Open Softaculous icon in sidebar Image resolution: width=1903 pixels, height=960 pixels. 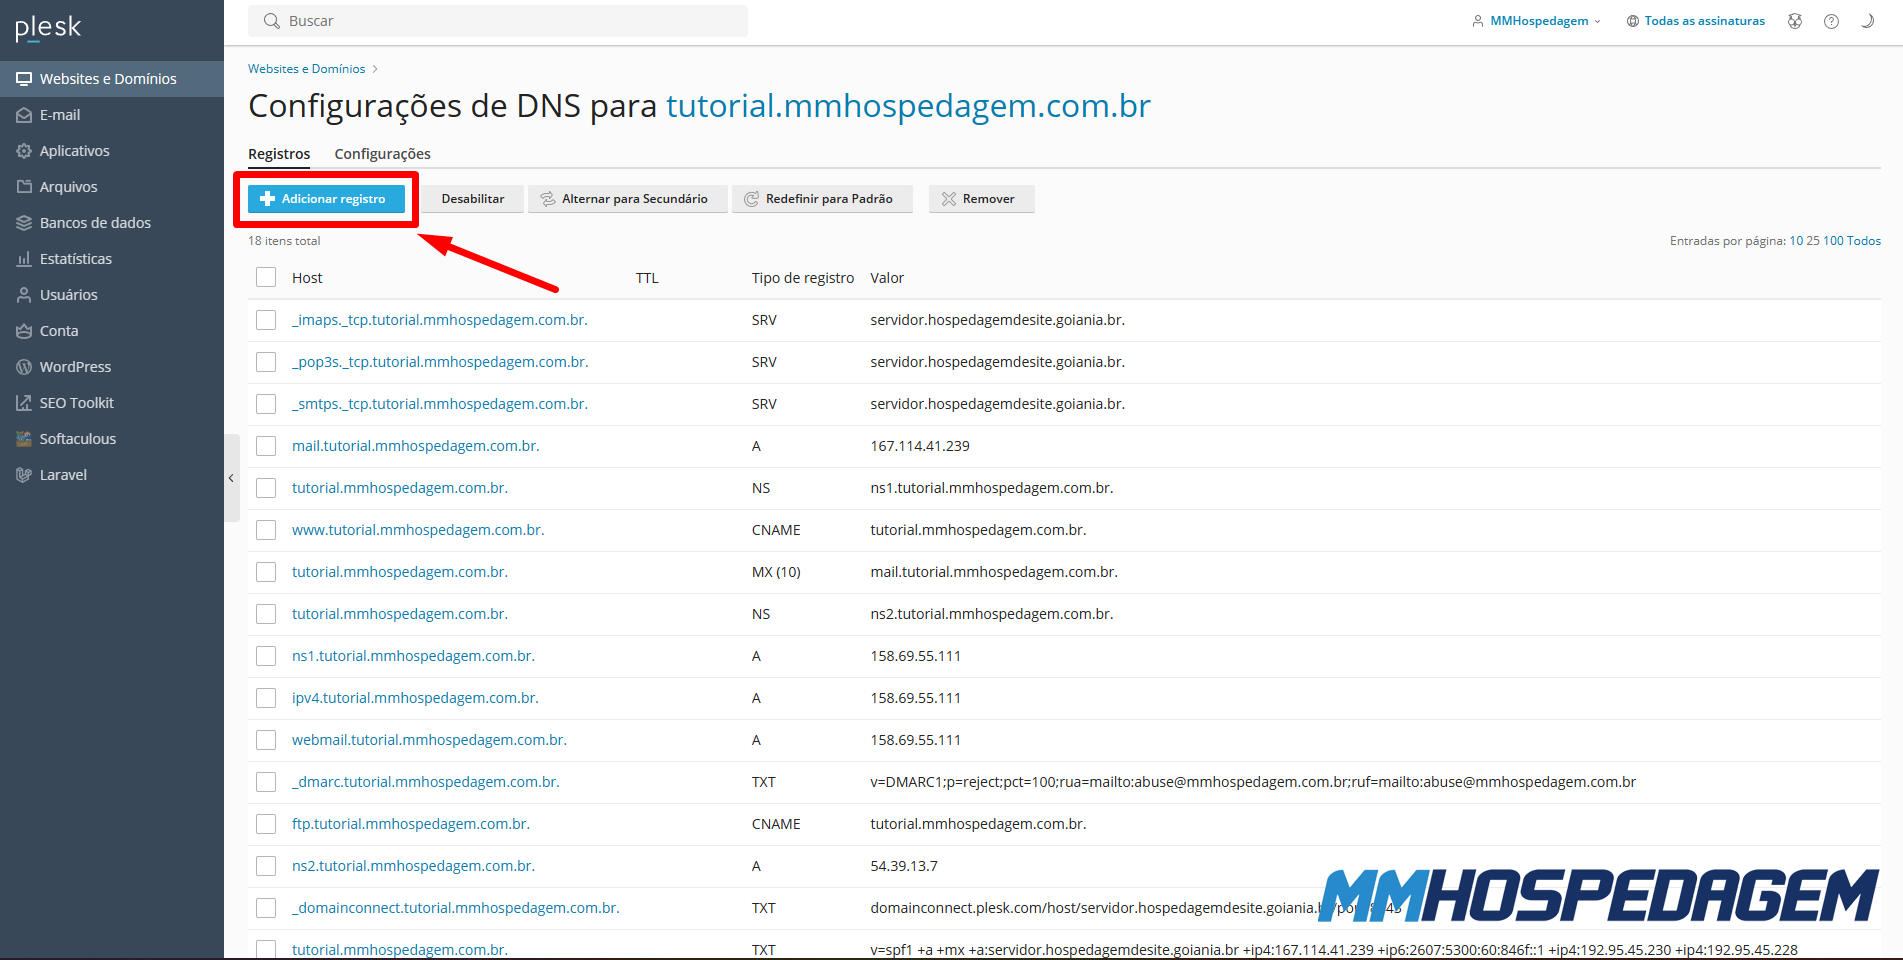[24, 439]
